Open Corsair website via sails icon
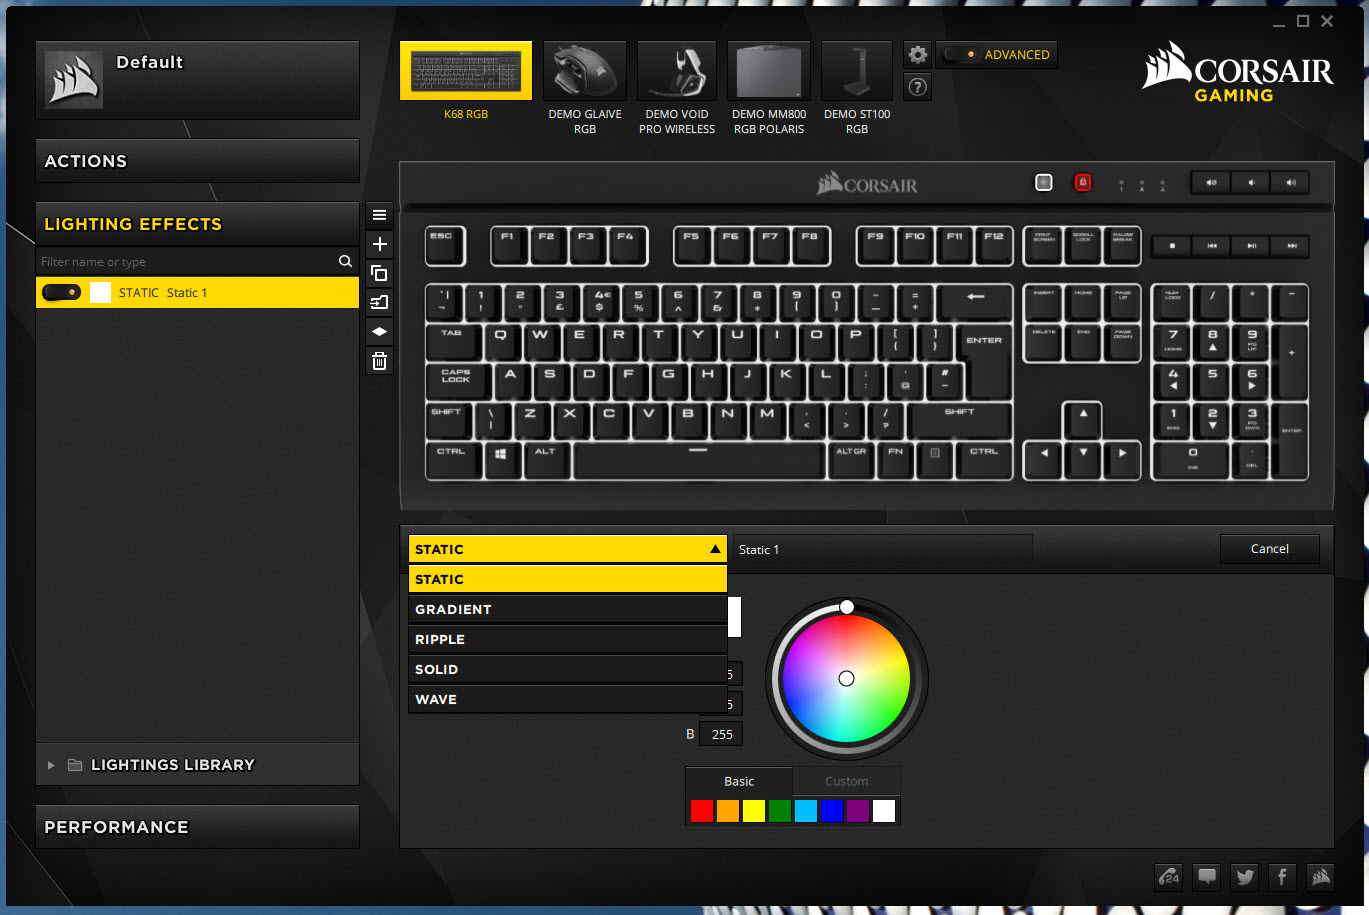The width and height of the screenshot is (1369, 915). tap(1321, 877)
